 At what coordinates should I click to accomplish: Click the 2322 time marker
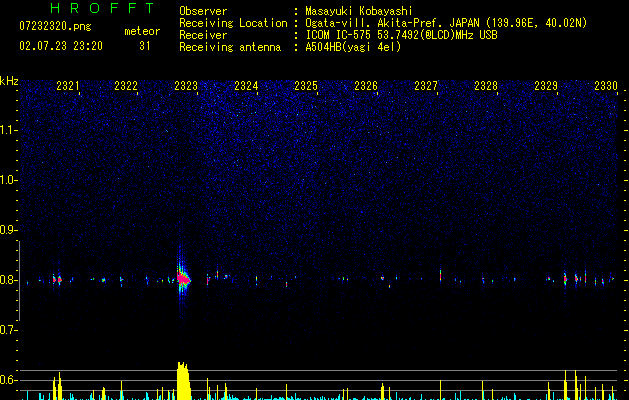pos(126,86)
